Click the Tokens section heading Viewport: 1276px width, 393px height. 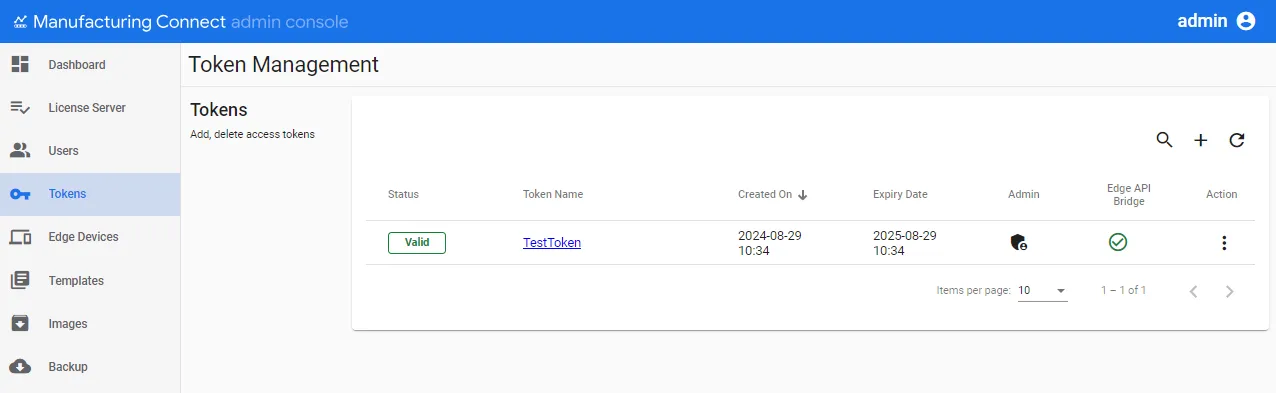point(219,110)
